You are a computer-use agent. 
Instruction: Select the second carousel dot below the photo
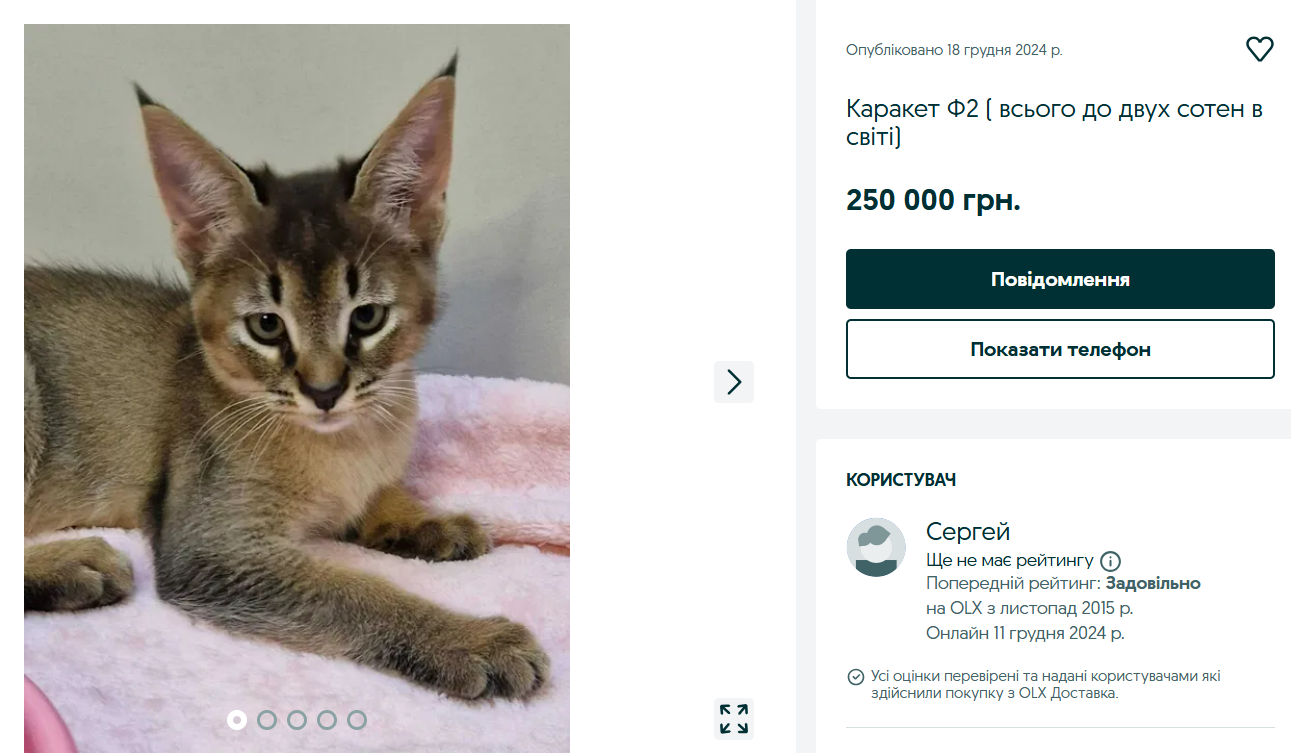pyautogui.click(x=267, y=719)
